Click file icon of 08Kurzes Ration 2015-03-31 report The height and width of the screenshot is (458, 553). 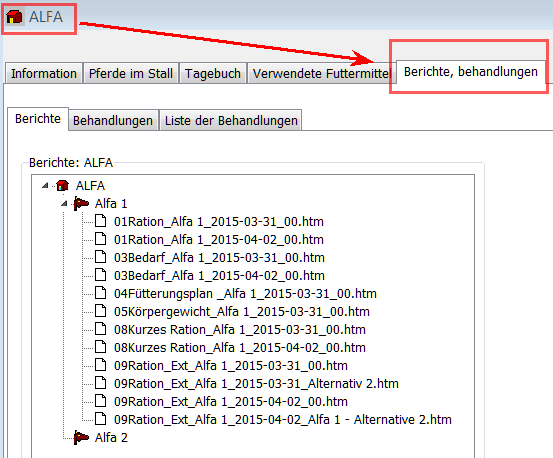[101, 329]
